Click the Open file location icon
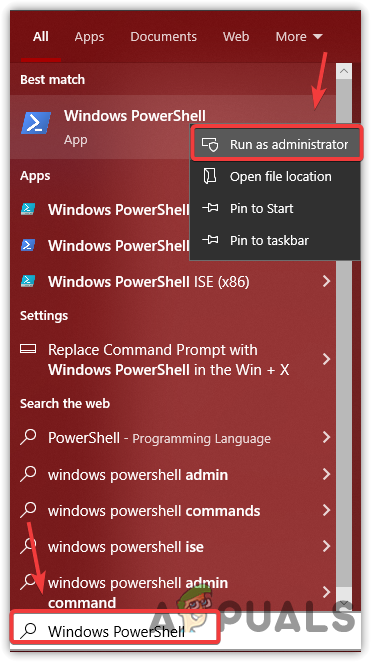Screen dimensions: 371x662 [209, 176]
